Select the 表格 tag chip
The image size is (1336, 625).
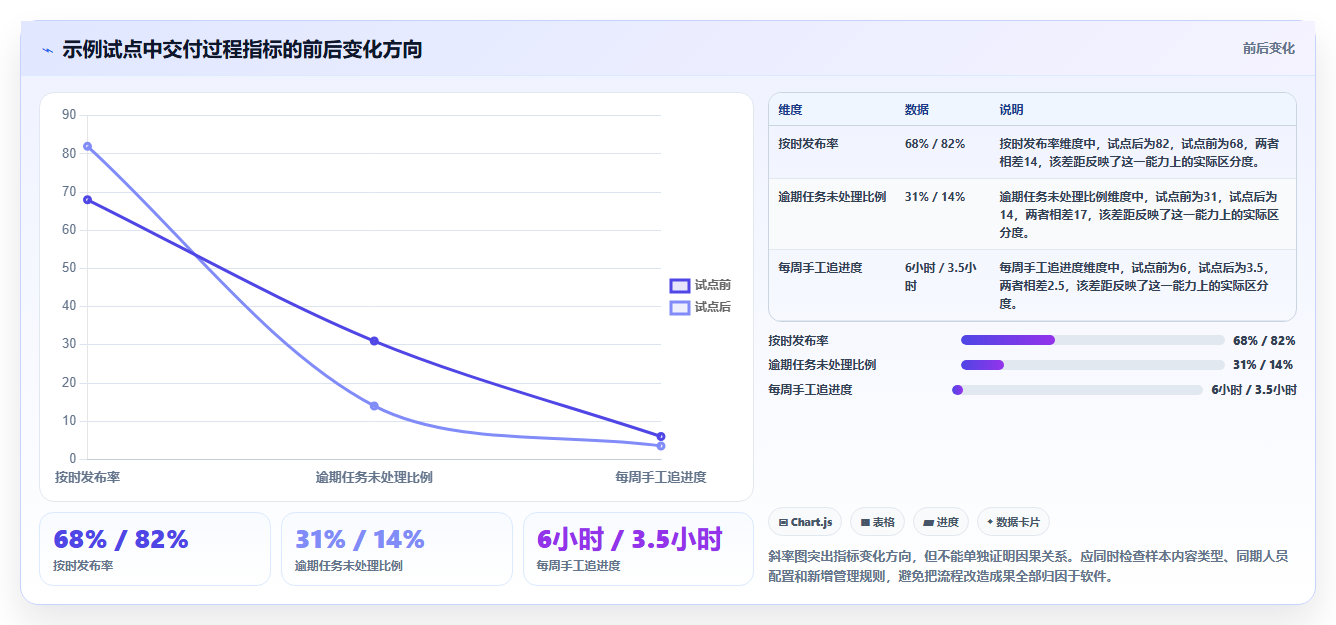point(877,522)
